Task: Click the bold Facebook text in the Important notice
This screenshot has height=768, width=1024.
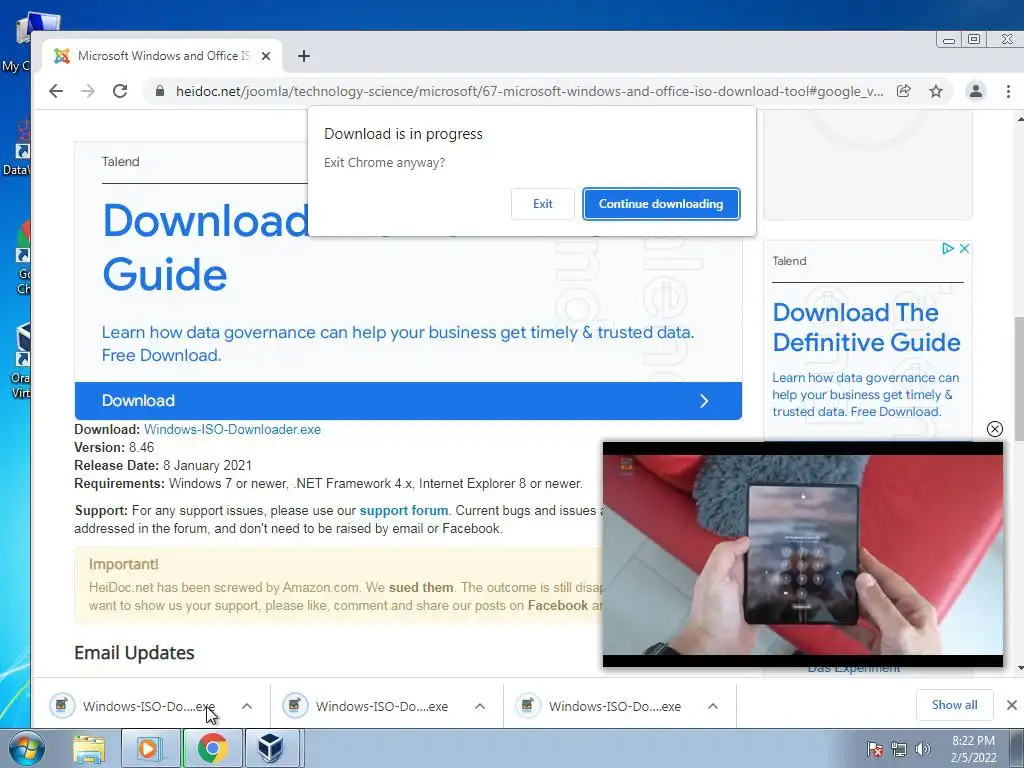Action: tap(558, 606)
